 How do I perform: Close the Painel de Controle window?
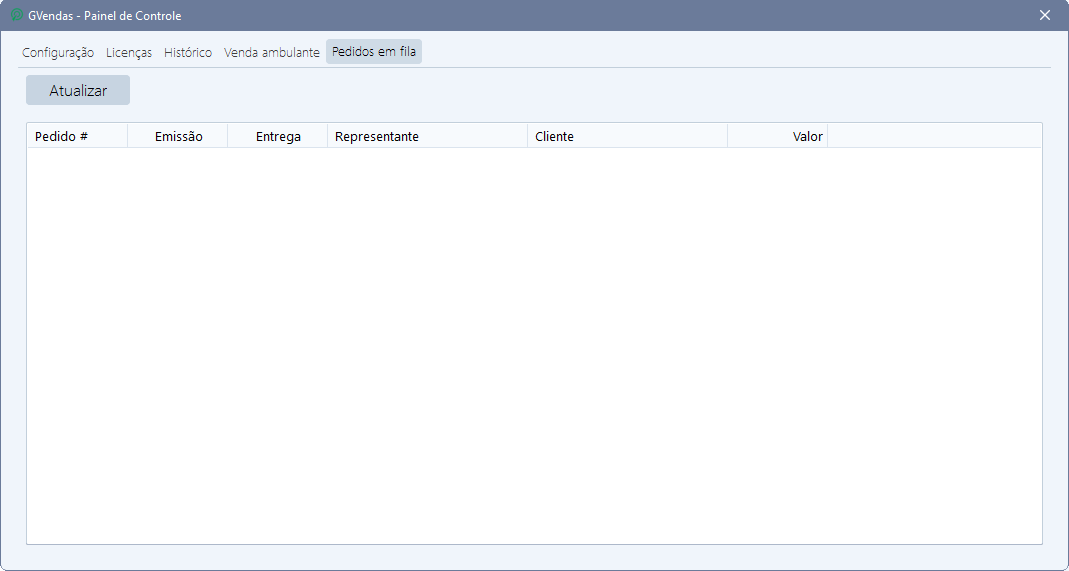pyautogui.click(x=1044, y=15)
